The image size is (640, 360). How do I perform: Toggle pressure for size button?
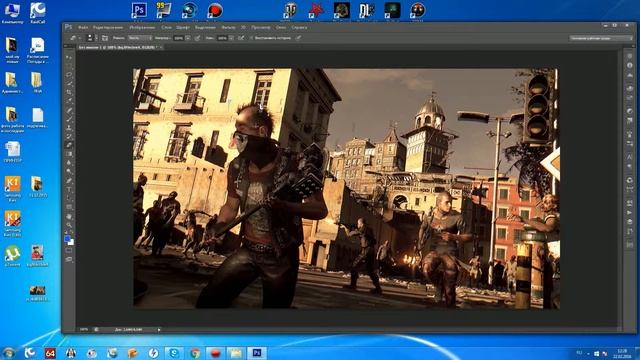point(299,38)
